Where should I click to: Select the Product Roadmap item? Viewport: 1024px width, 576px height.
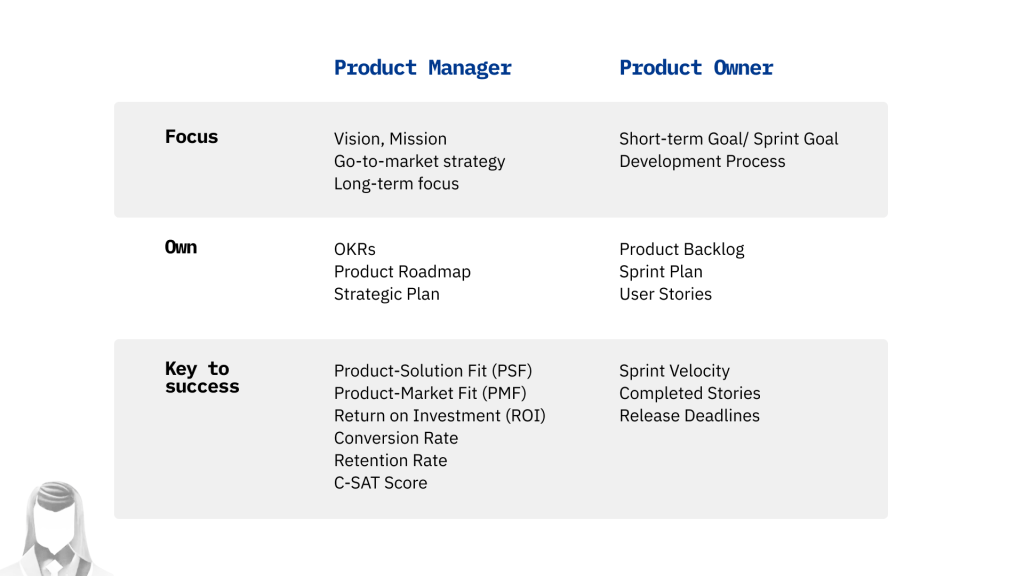(x=402, y=272)
